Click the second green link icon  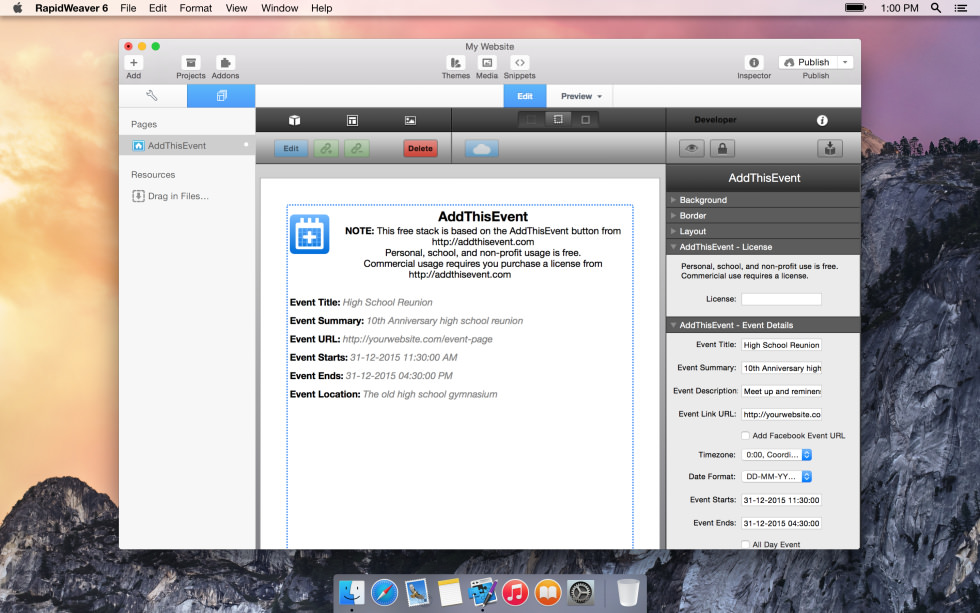pos(357,149)
